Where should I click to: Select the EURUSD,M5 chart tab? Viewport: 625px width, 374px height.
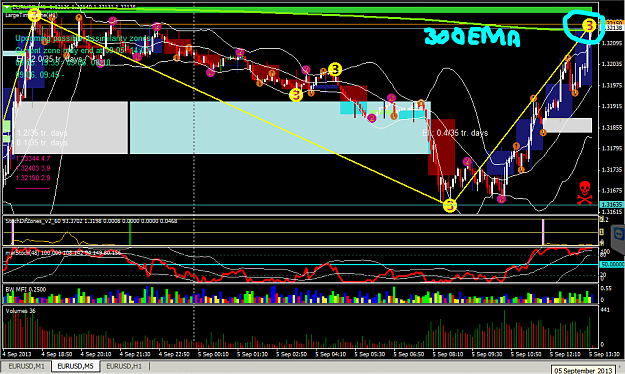pos(75,366)
